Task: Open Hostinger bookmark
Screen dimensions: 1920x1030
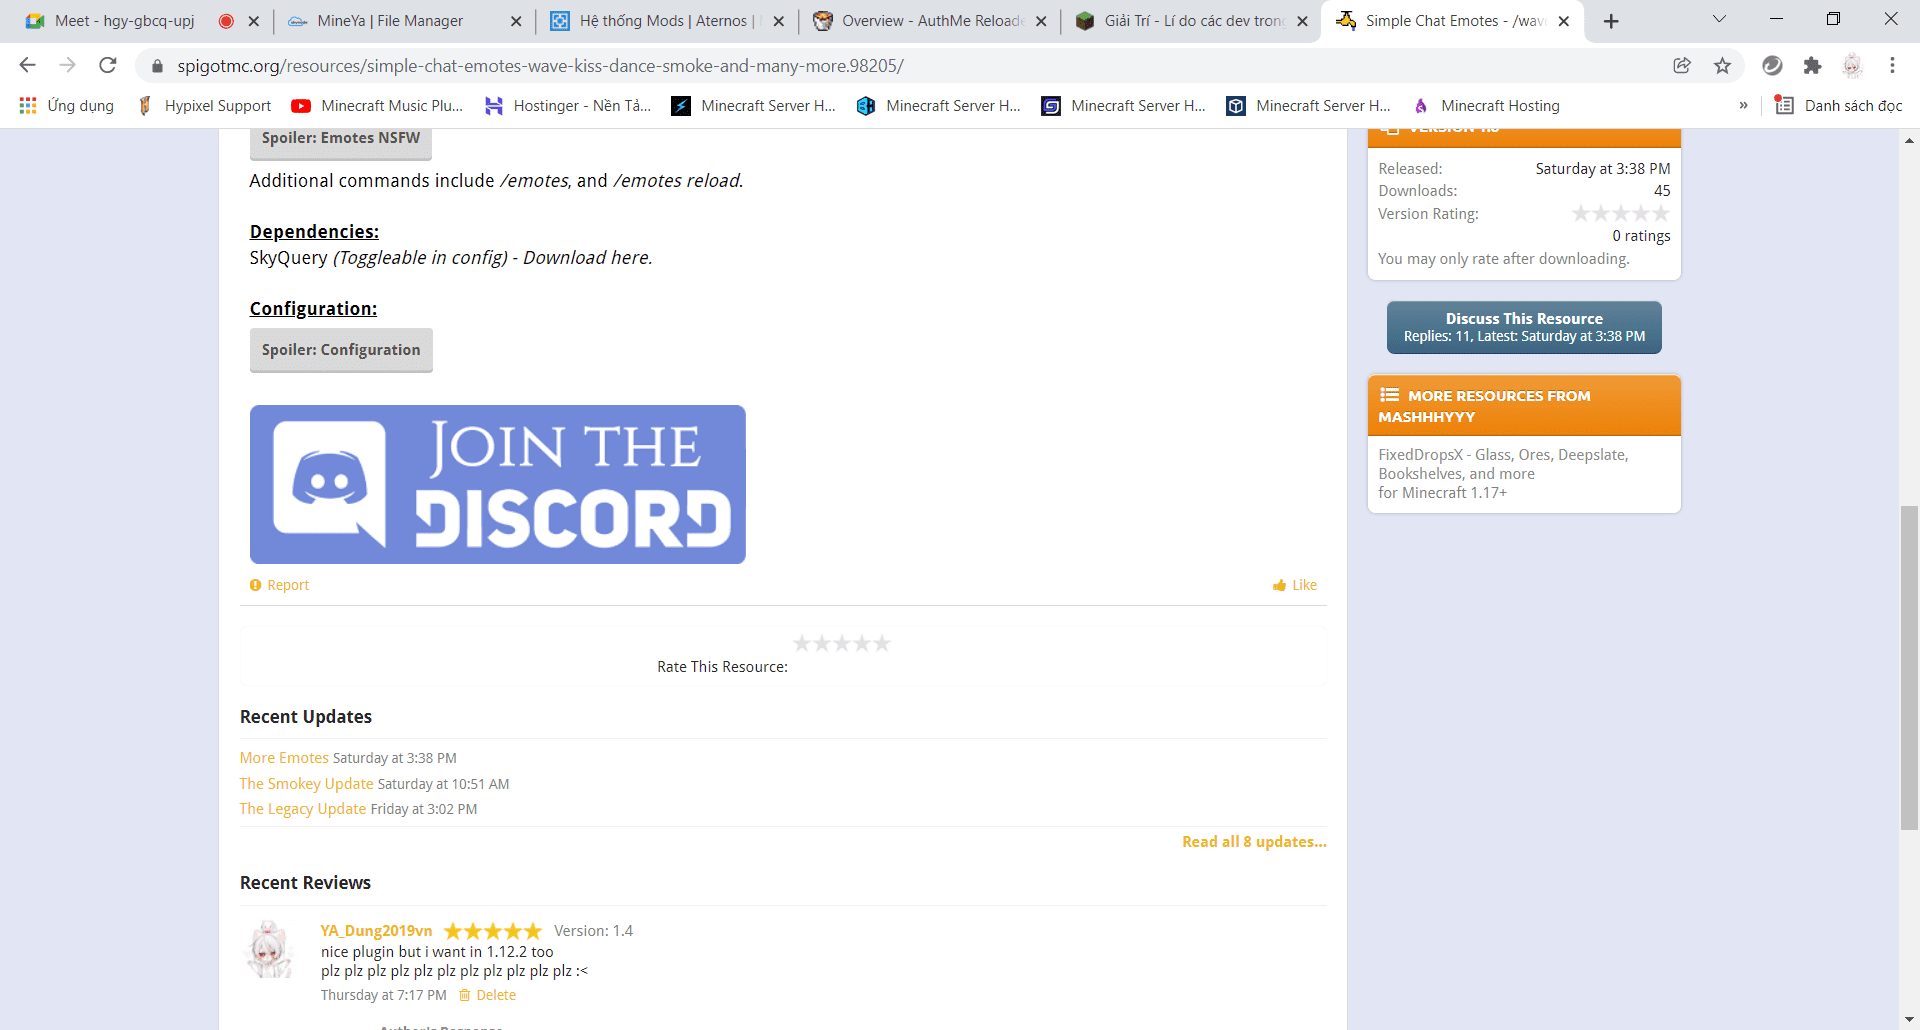Action: click(567, 105)
